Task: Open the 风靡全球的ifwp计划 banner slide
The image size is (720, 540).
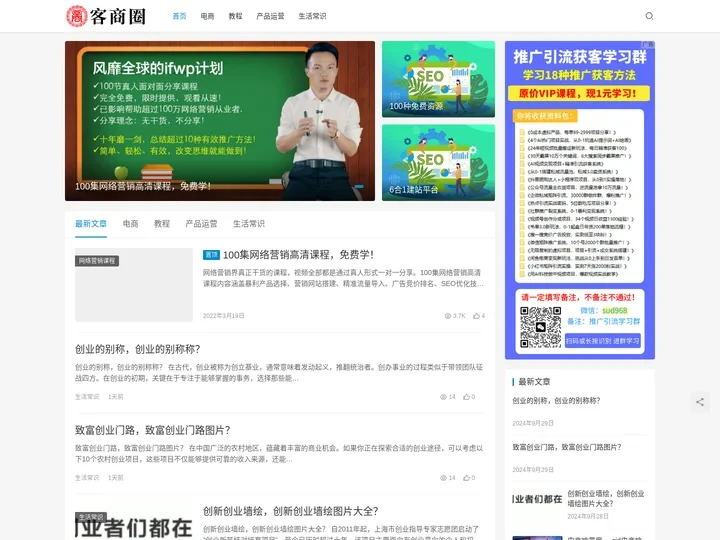Action: (220, 121)
